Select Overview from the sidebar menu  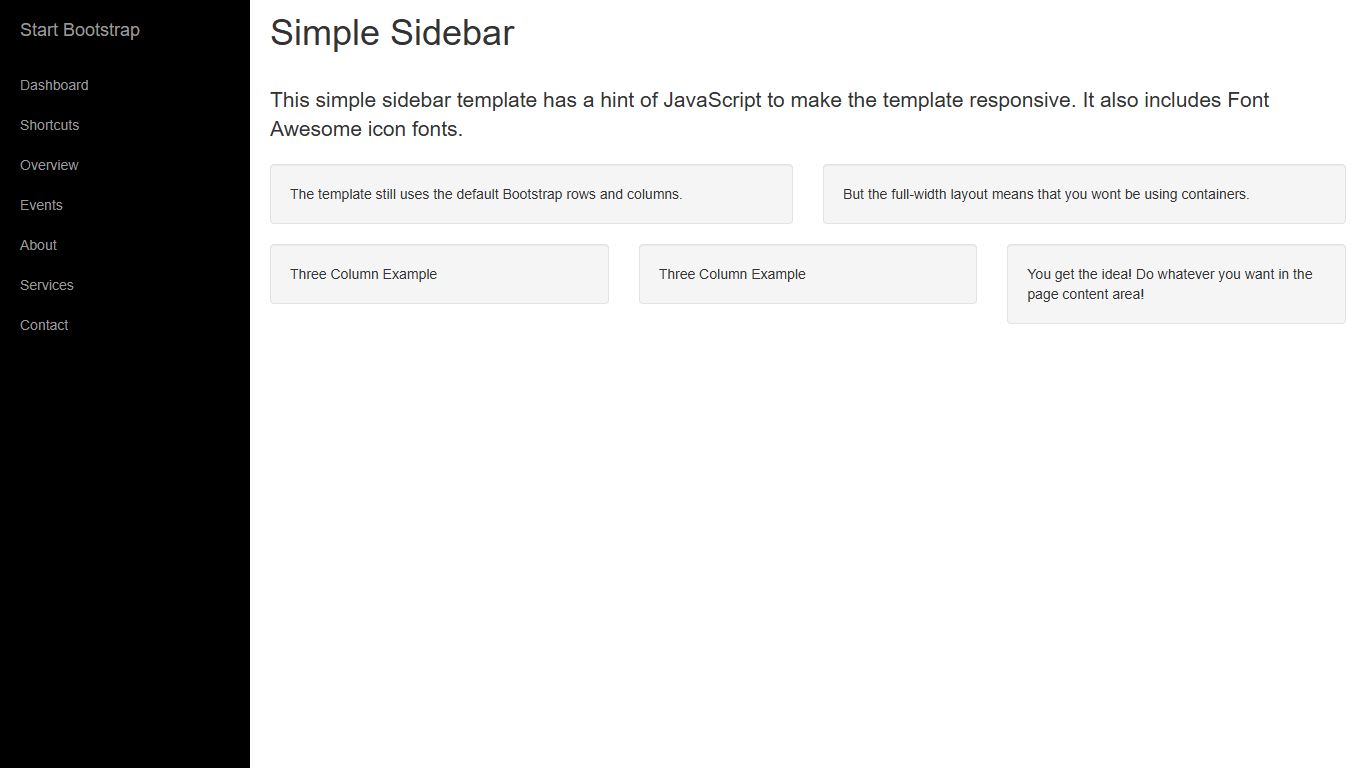coord(49,165)
